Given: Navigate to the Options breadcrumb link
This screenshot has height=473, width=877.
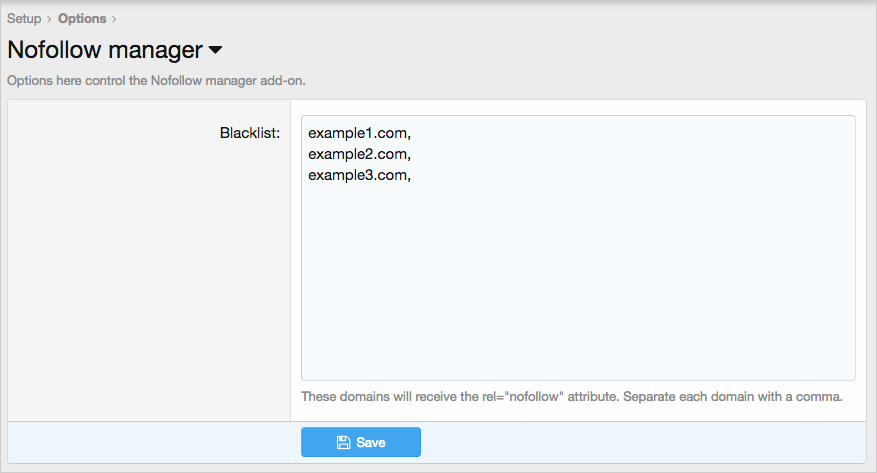Looking at the screenshot, I should point(82,18).
